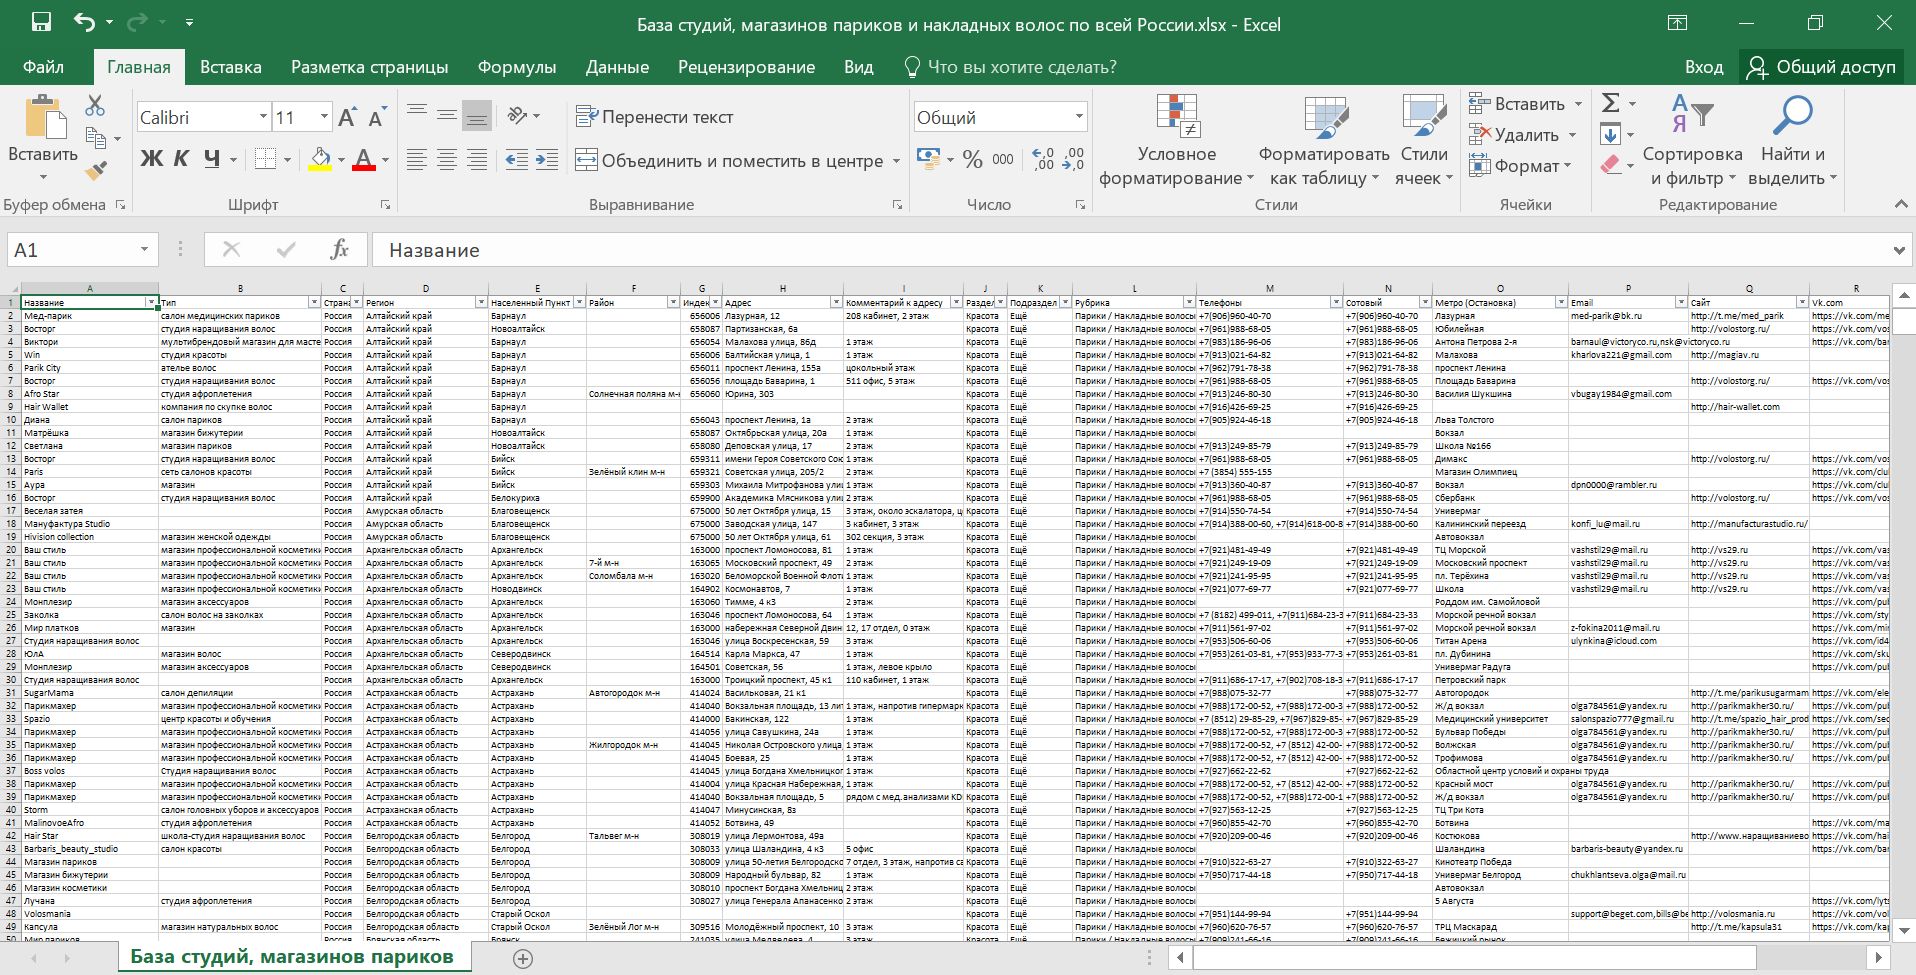
Task: Click the Вход sign-in link
Action: [1703, 67]
